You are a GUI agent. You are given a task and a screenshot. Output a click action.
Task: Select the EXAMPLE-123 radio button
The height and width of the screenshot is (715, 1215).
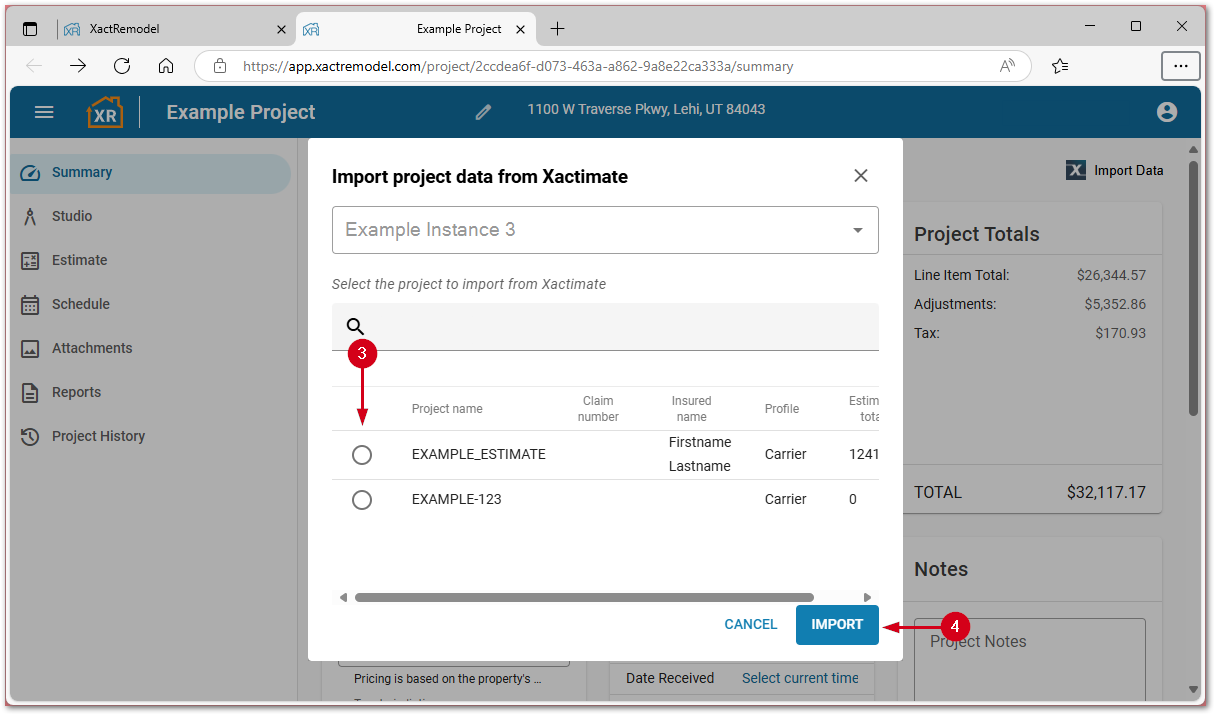pos(362,500)
